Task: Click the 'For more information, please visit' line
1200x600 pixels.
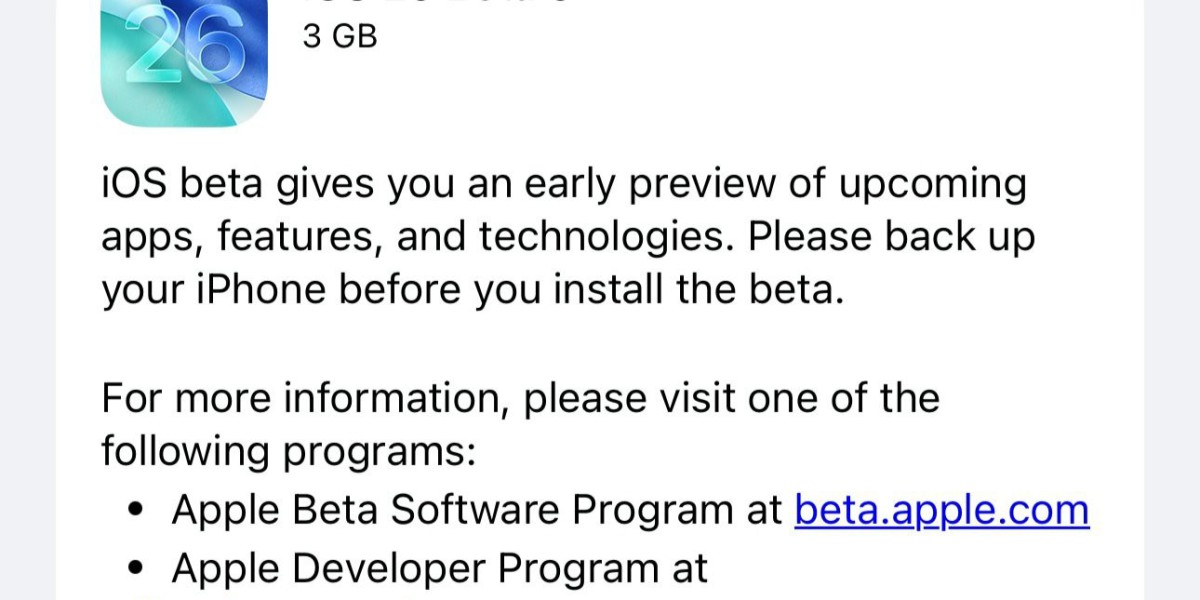Action: 520,398
